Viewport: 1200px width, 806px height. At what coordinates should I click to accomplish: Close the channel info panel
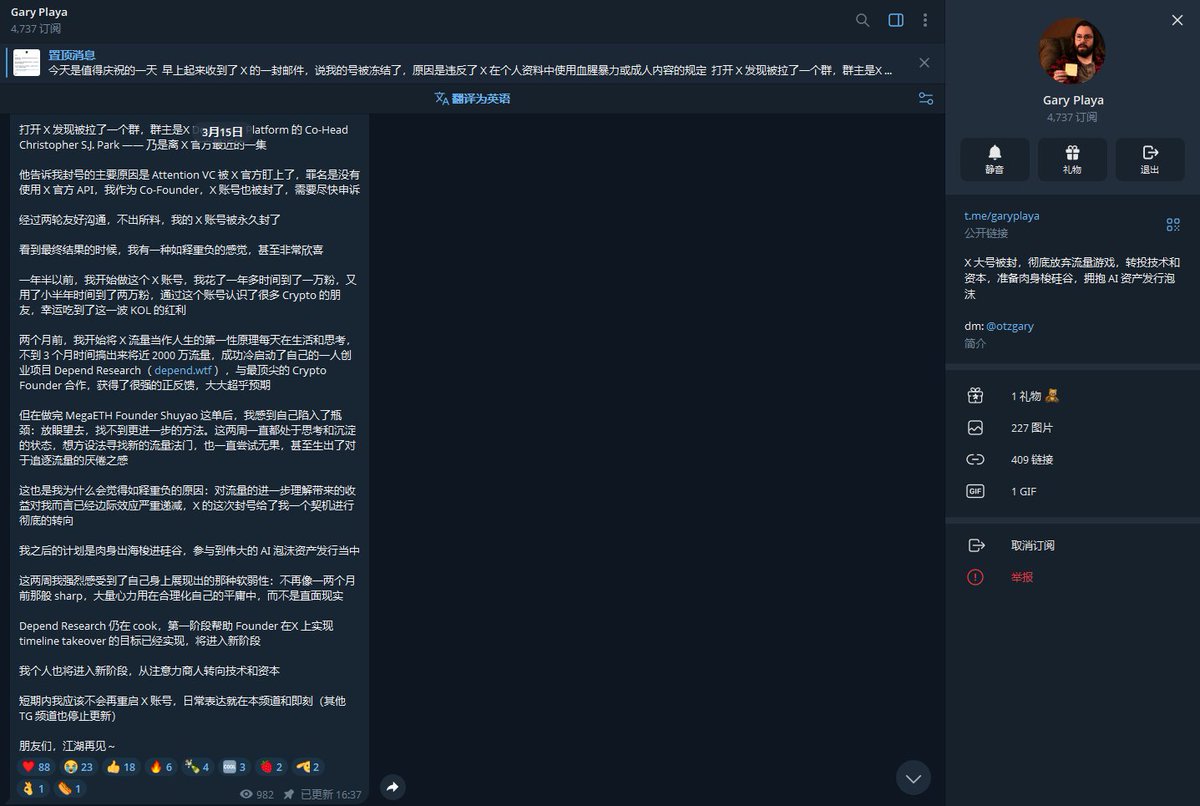point(1177,20)
